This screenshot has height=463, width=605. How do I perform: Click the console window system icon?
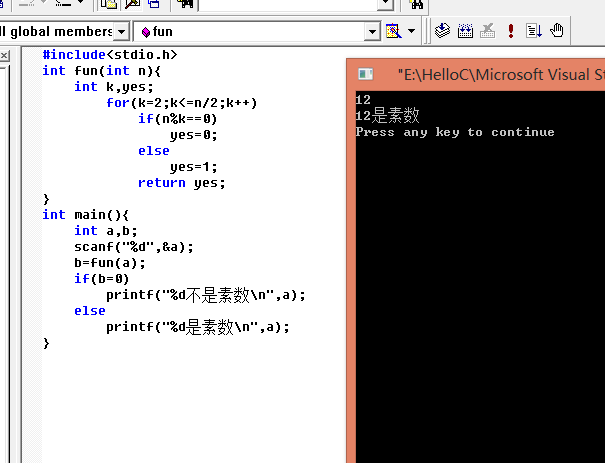365,74
